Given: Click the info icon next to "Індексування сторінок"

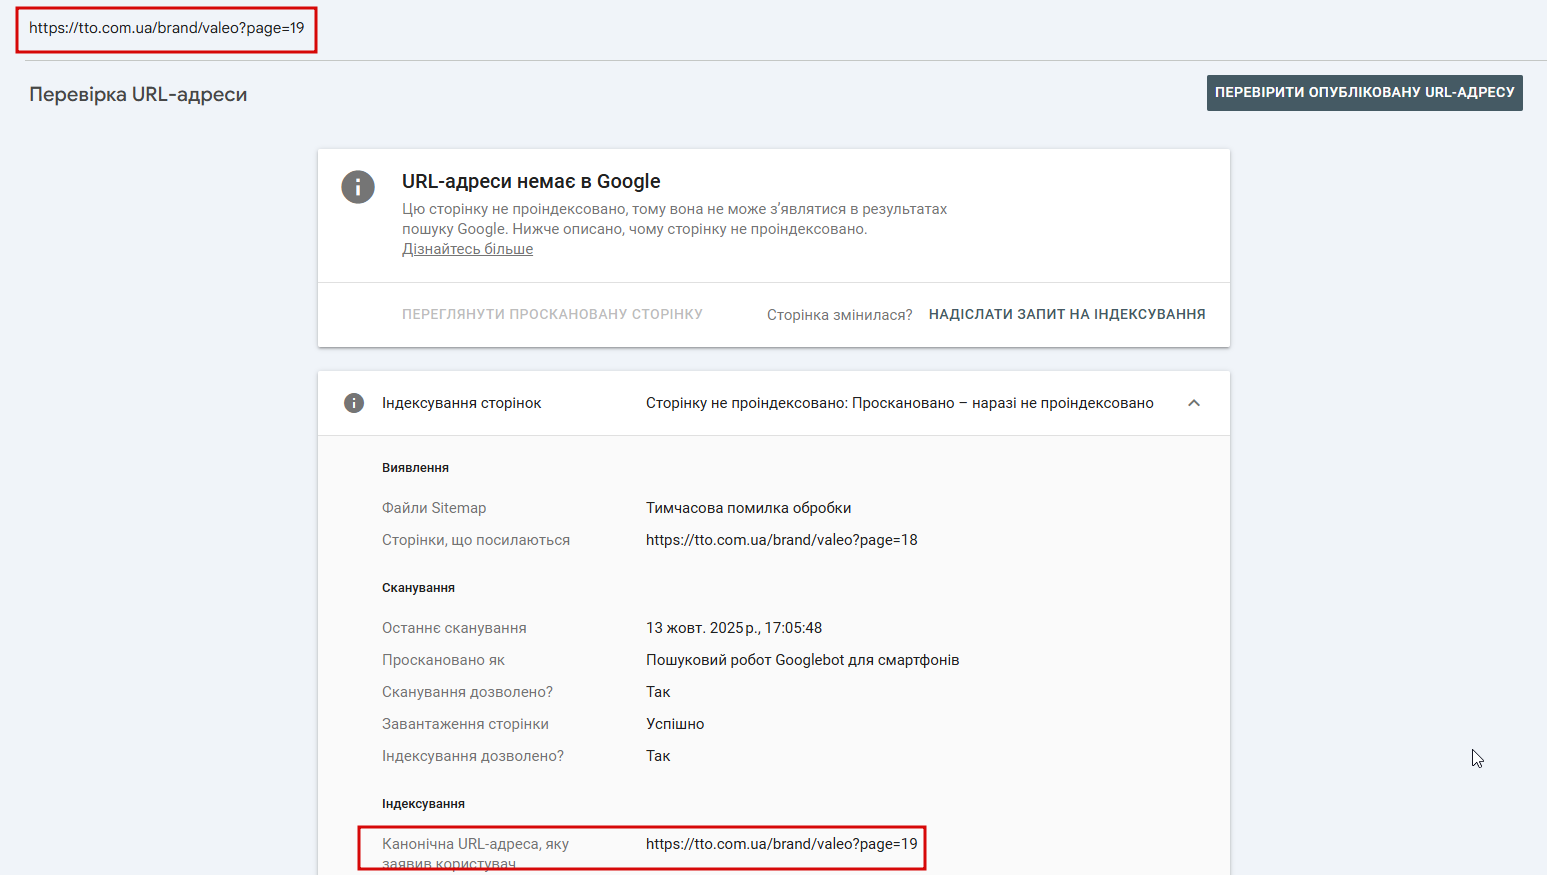Looking at the screenshot, I should click(x=354, y=403).
